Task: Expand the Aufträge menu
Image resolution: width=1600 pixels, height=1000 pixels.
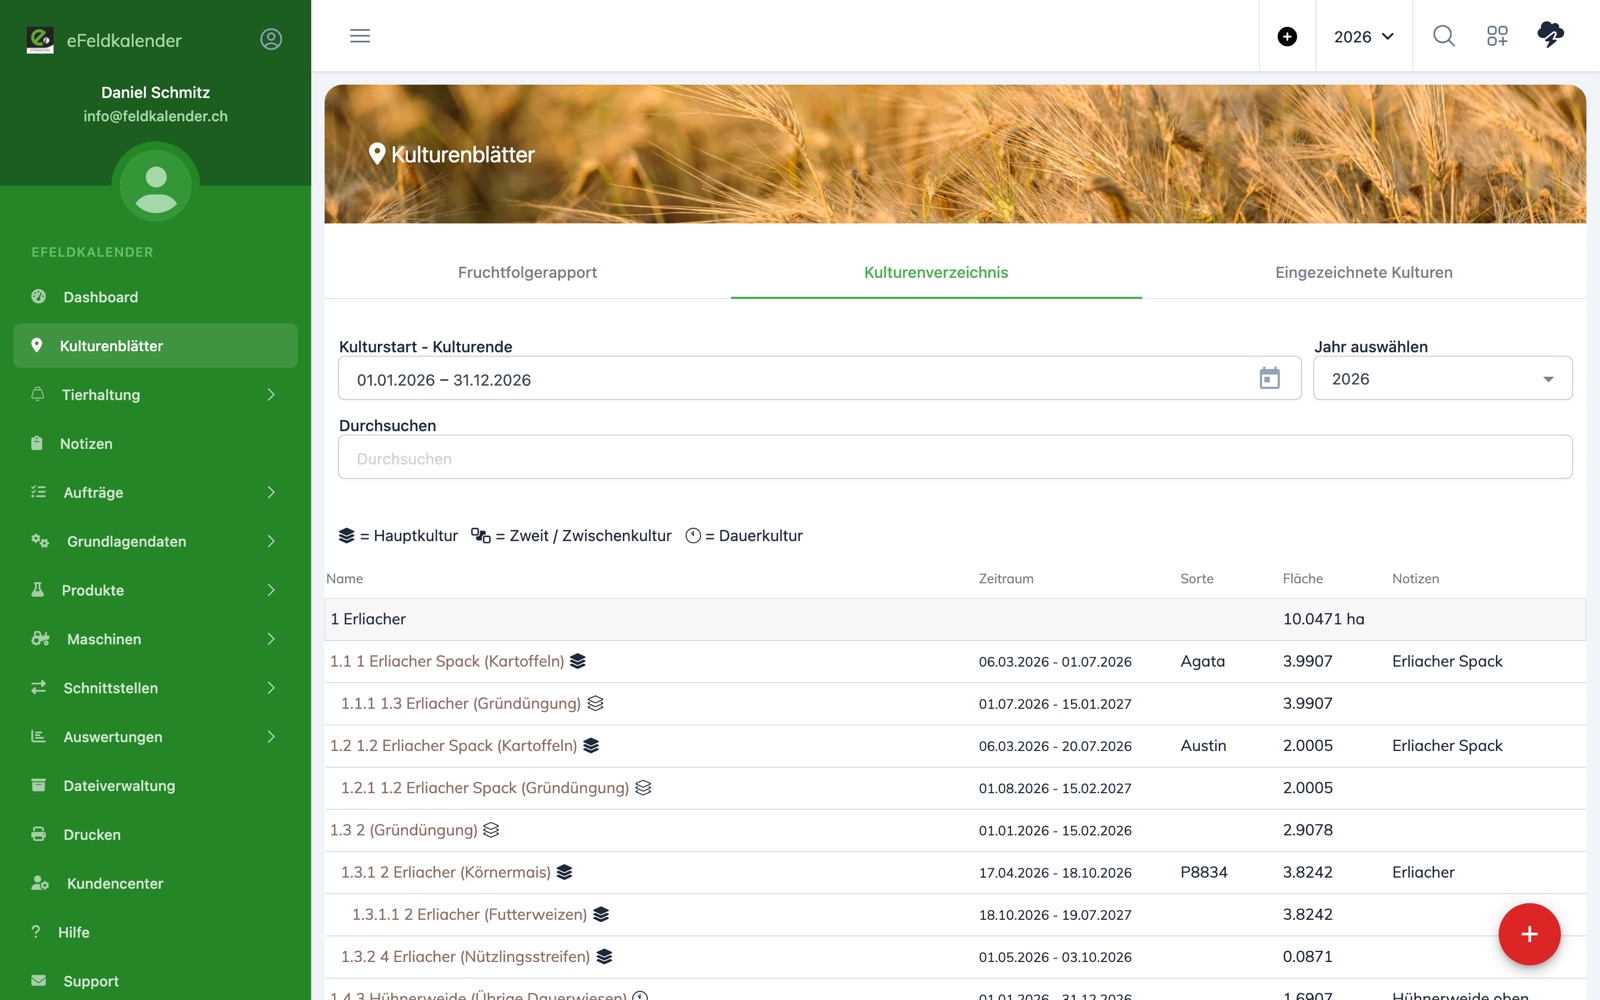Action: 156,492
